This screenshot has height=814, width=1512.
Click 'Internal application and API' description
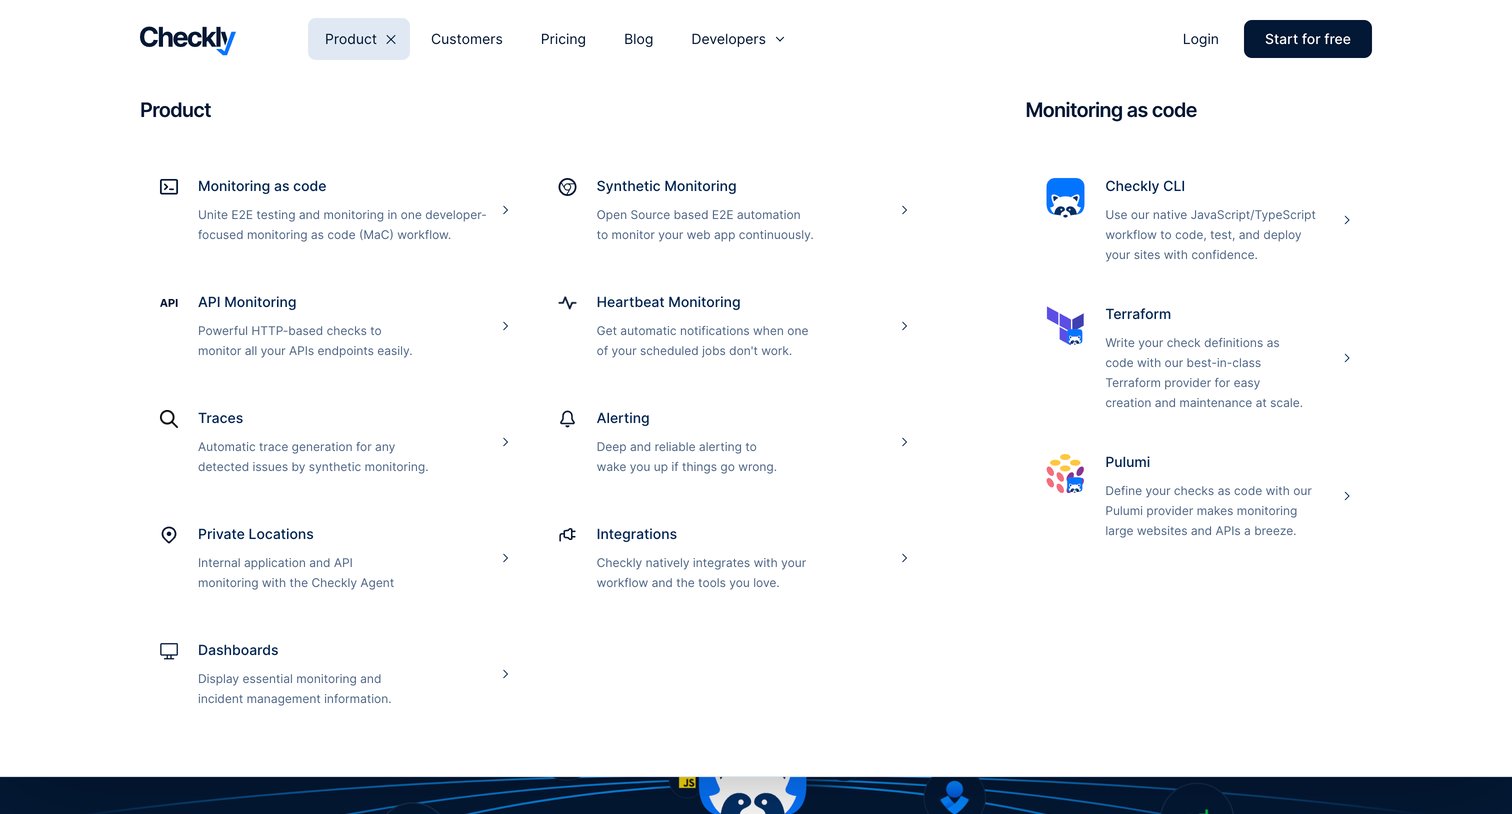[x=296, y=573]
